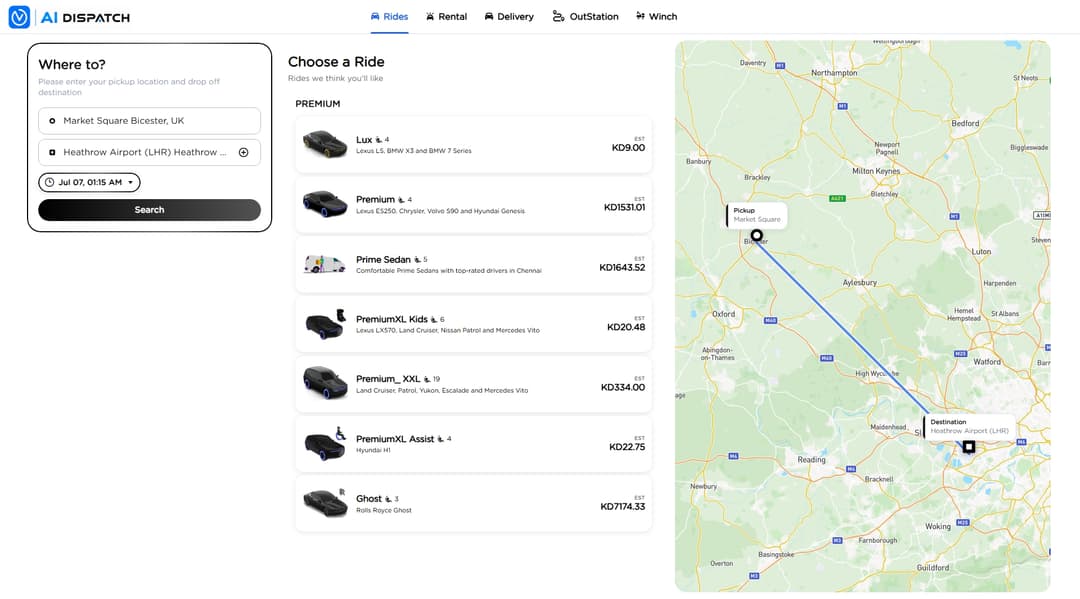Click the KD22.75 price
Screen dimensions: 1080x599
point(627,447)
